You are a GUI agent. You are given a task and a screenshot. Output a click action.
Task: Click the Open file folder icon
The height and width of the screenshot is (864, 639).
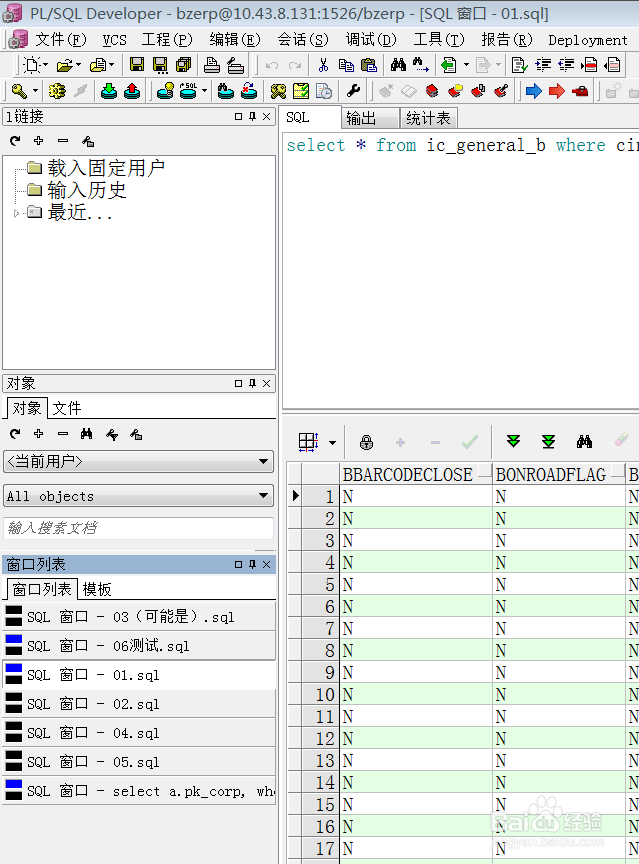[x=64, y=66]
